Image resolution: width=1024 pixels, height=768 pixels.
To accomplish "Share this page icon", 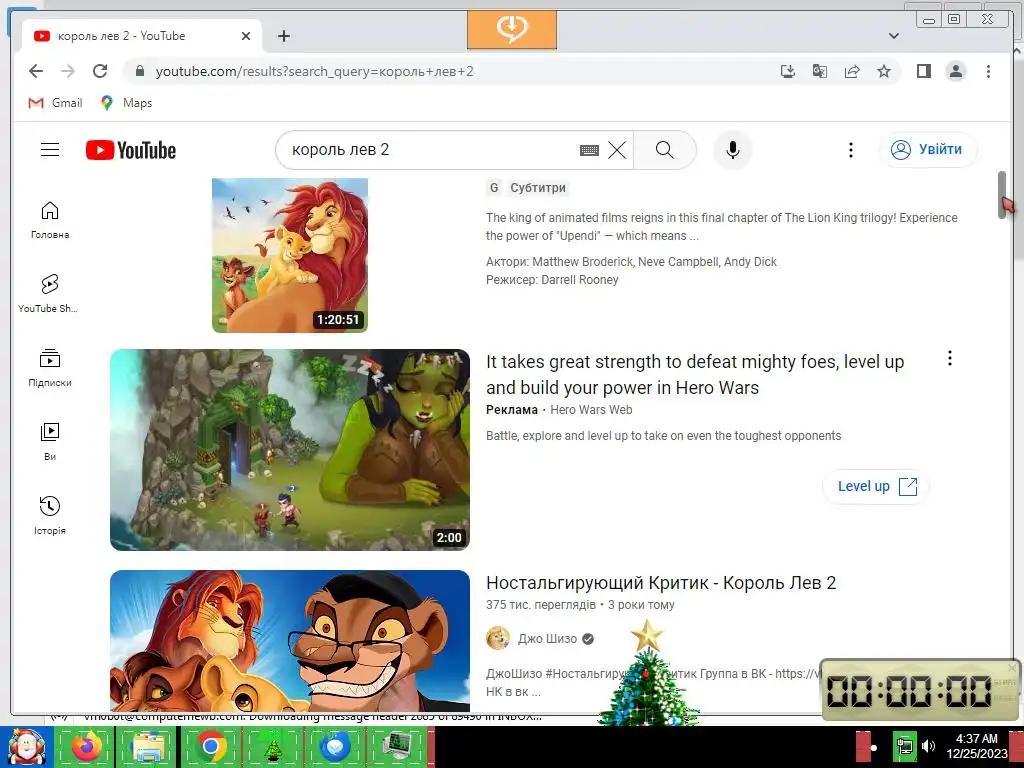I will (x=852, y=71).
